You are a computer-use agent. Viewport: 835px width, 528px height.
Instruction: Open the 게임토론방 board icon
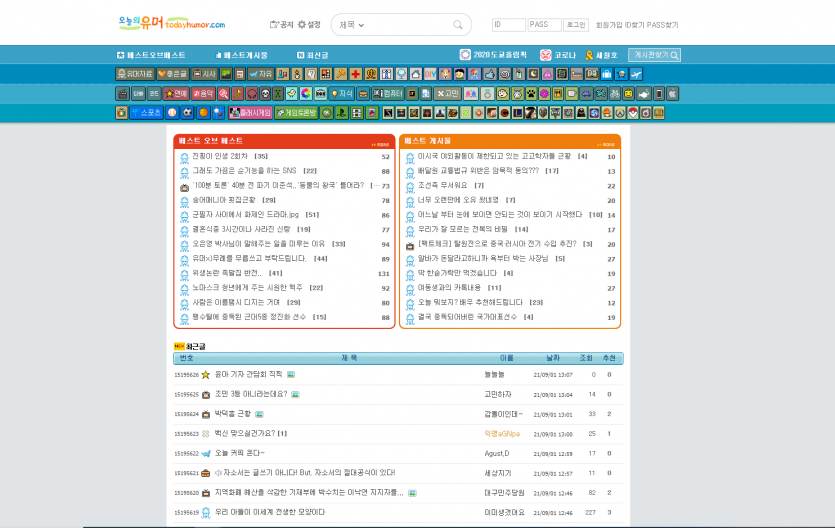(x=296, y=113)
